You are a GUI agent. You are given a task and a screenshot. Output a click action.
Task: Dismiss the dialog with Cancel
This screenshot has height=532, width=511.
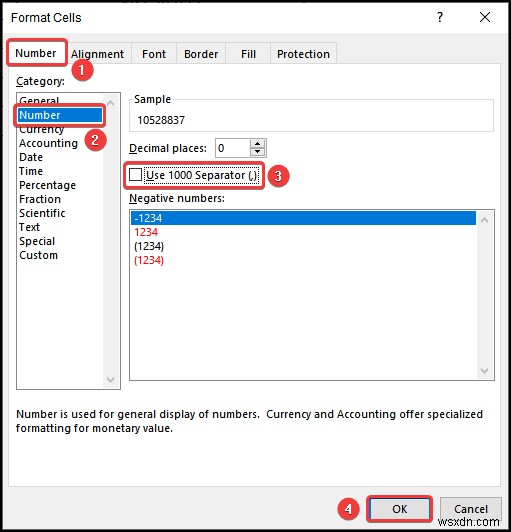coord(471,509)
